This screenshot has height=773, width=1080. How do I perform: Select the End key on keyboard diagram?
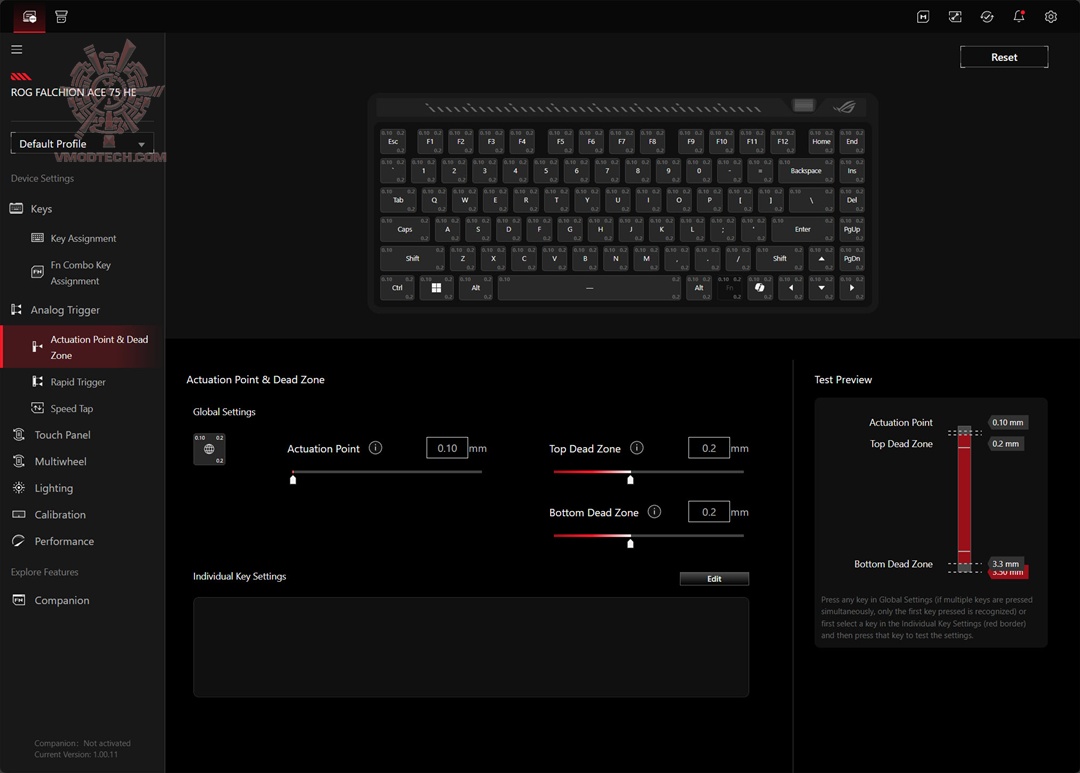[x=852, y=141]
